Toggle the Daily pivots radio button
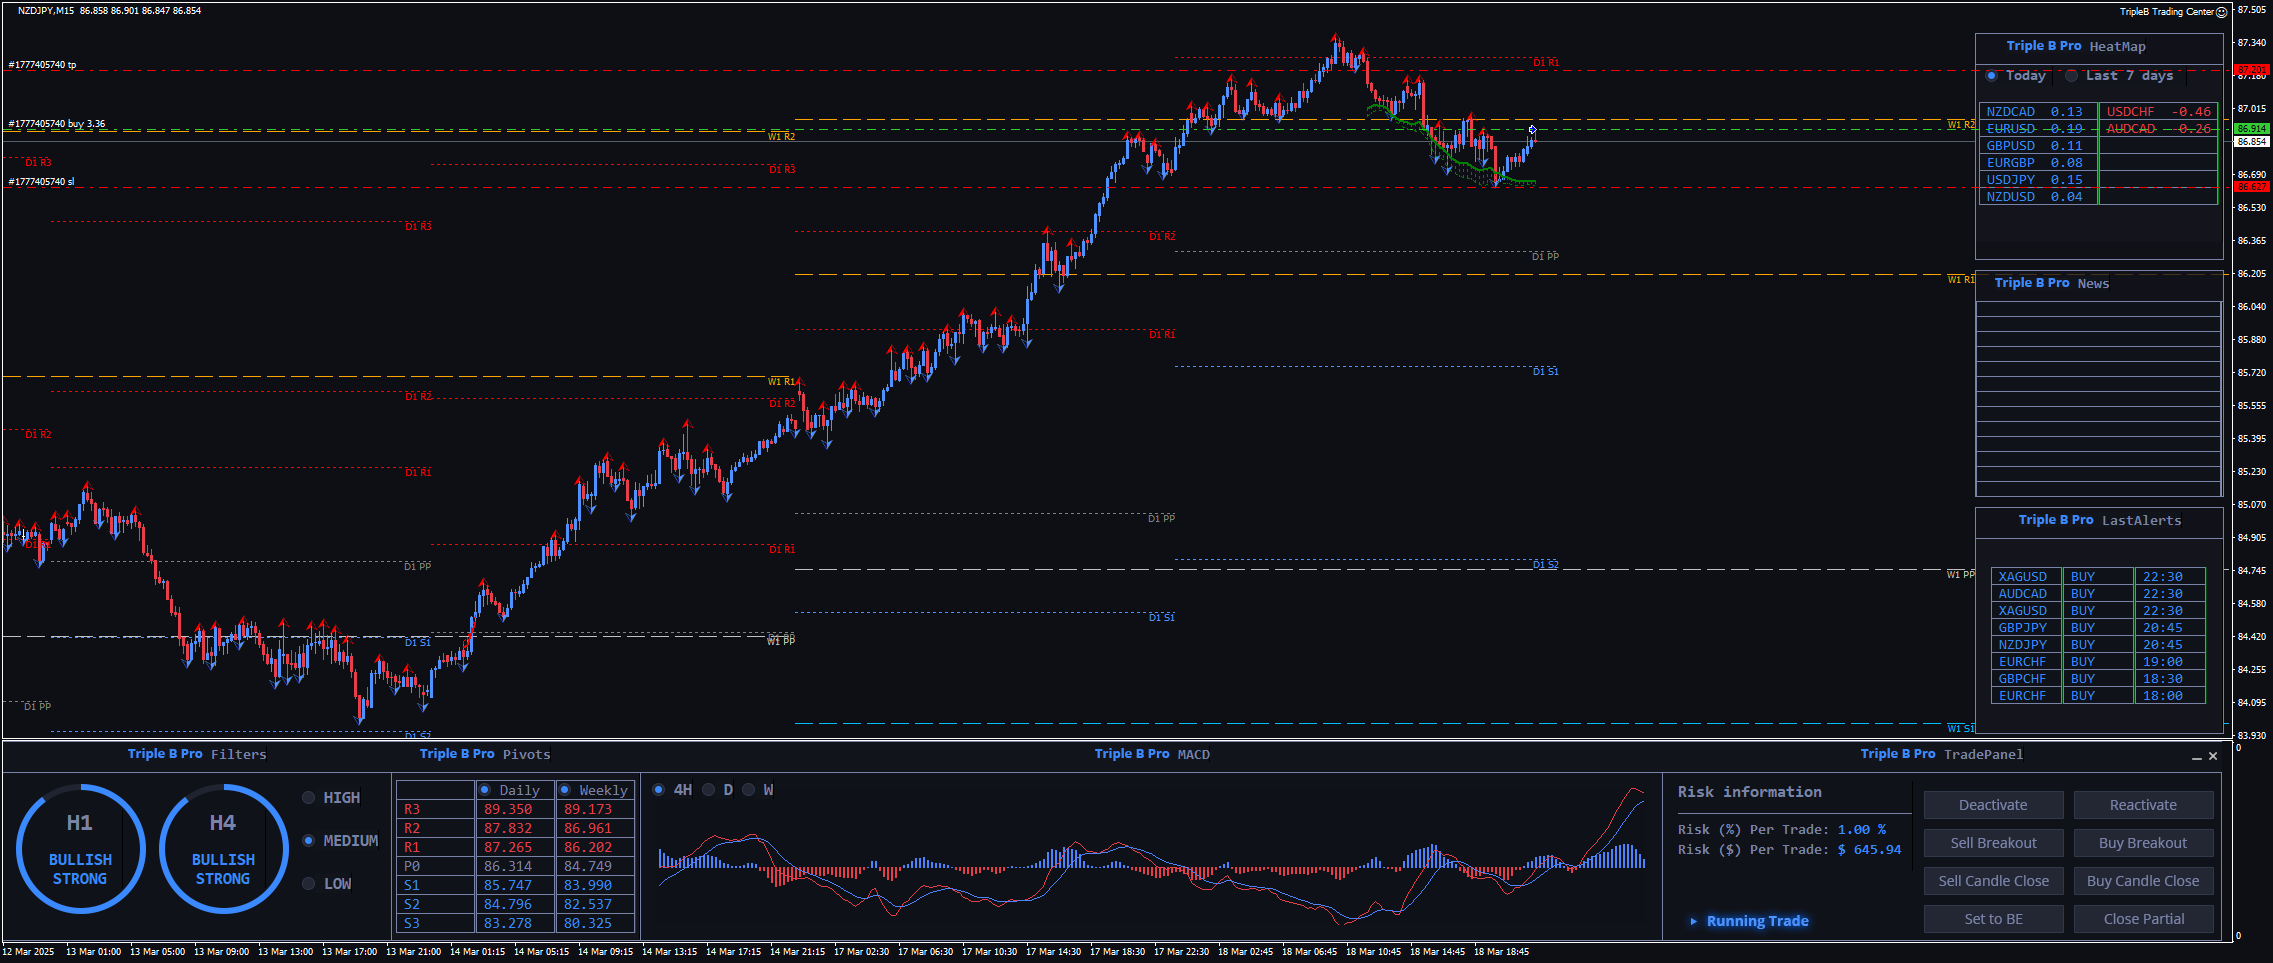This screenshot has height=963, width=2273. (x=485, y=790)
